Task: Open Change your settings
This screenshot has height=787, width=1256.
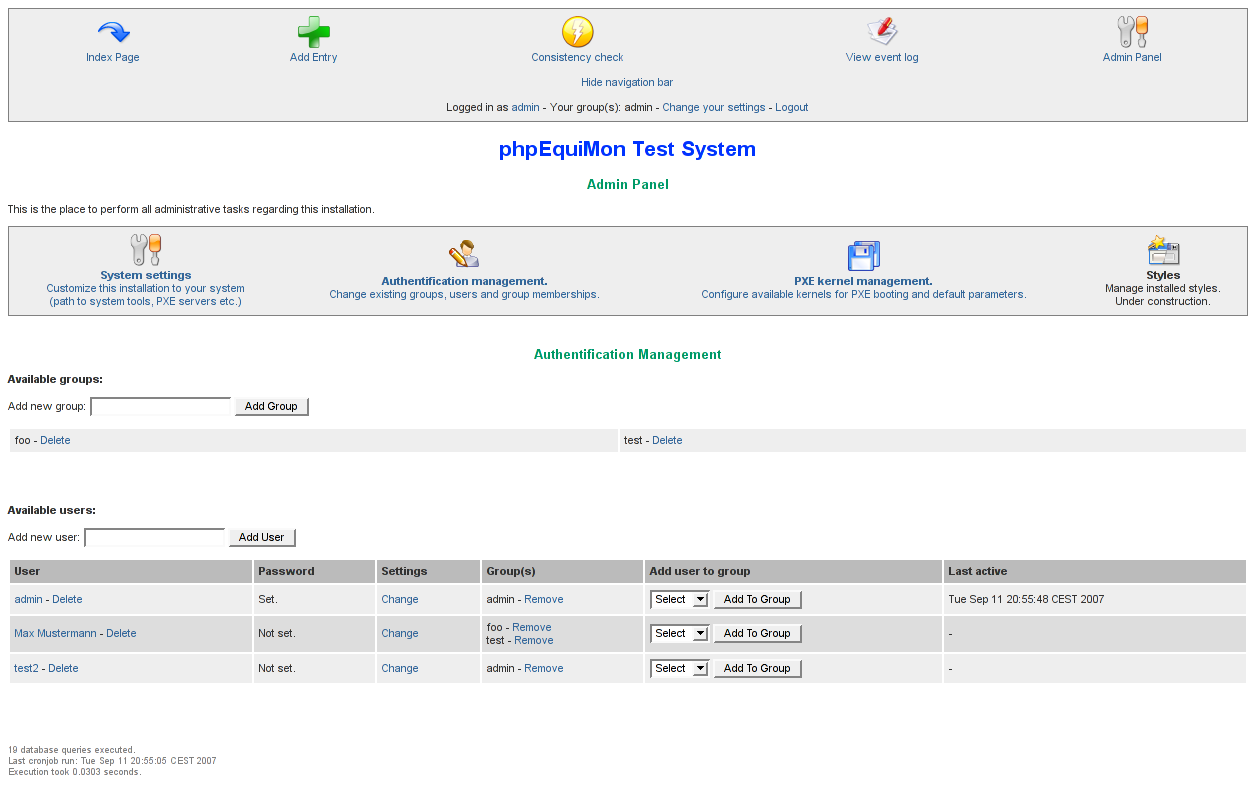Action: (x=713, y=107)
